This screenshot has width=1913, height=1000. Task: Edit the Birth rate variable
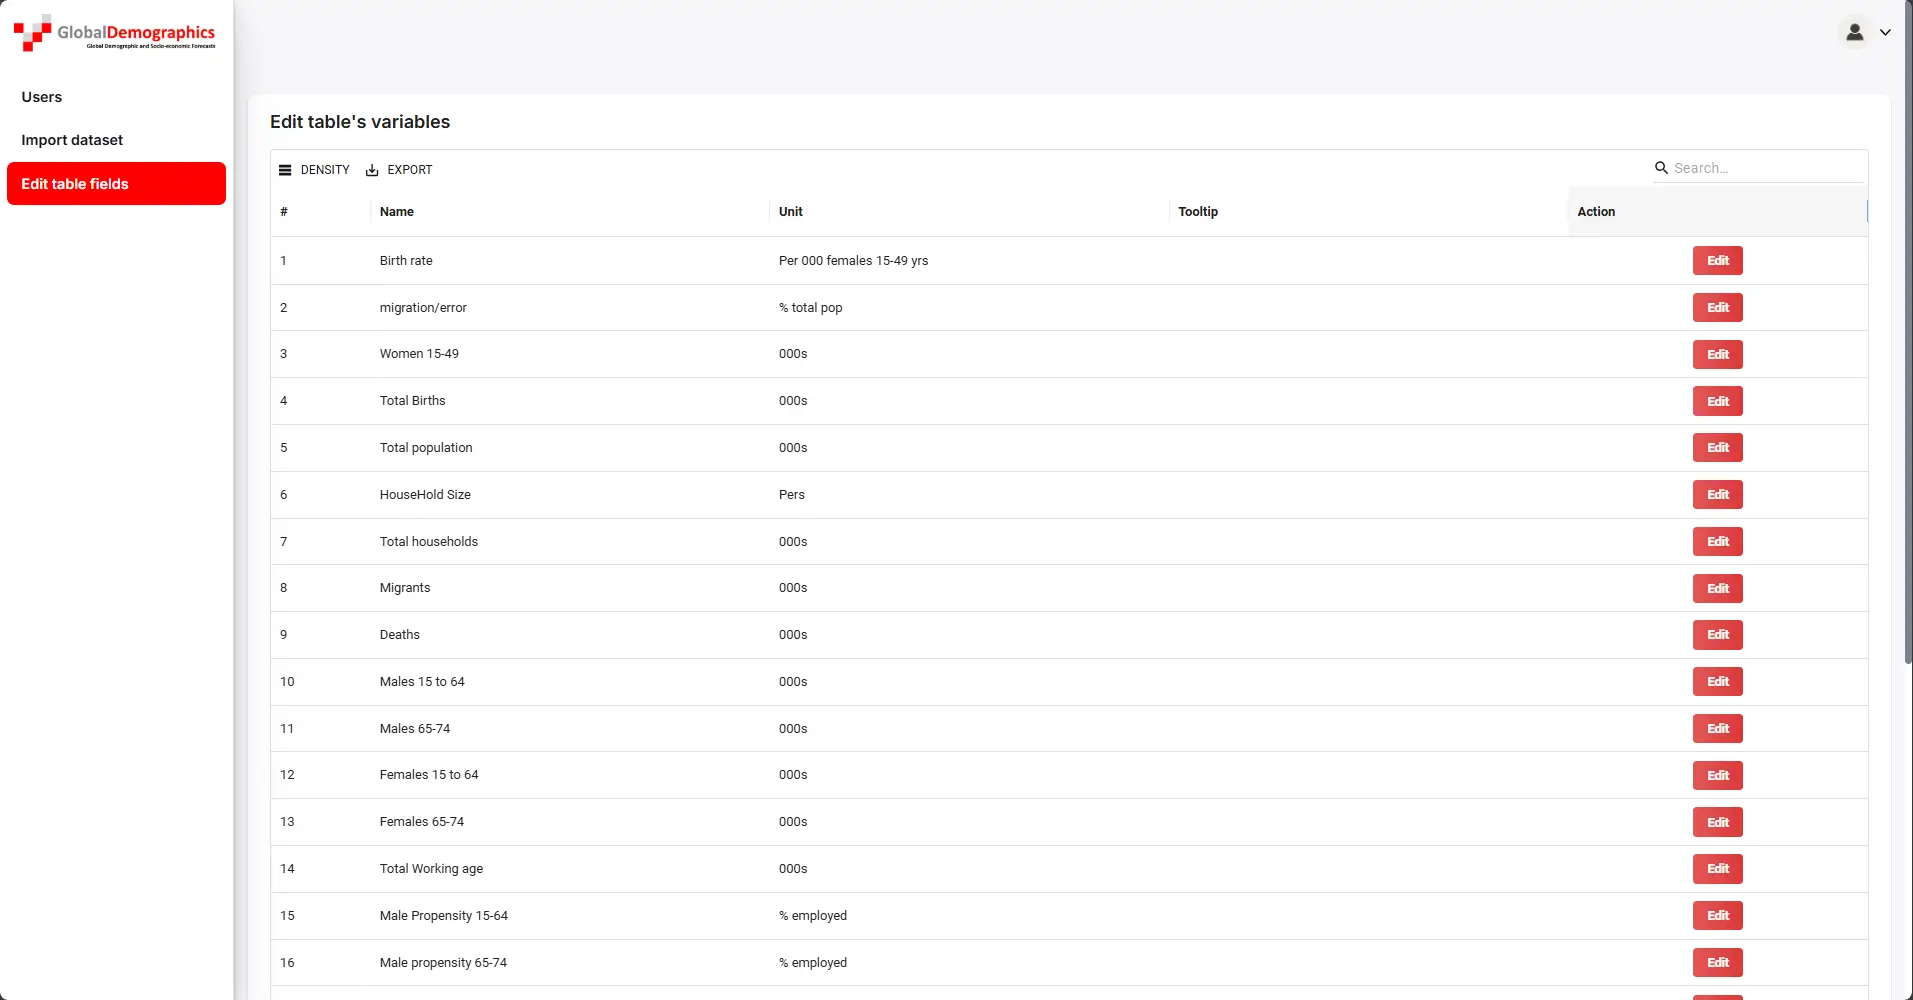tap(1717, 261)
